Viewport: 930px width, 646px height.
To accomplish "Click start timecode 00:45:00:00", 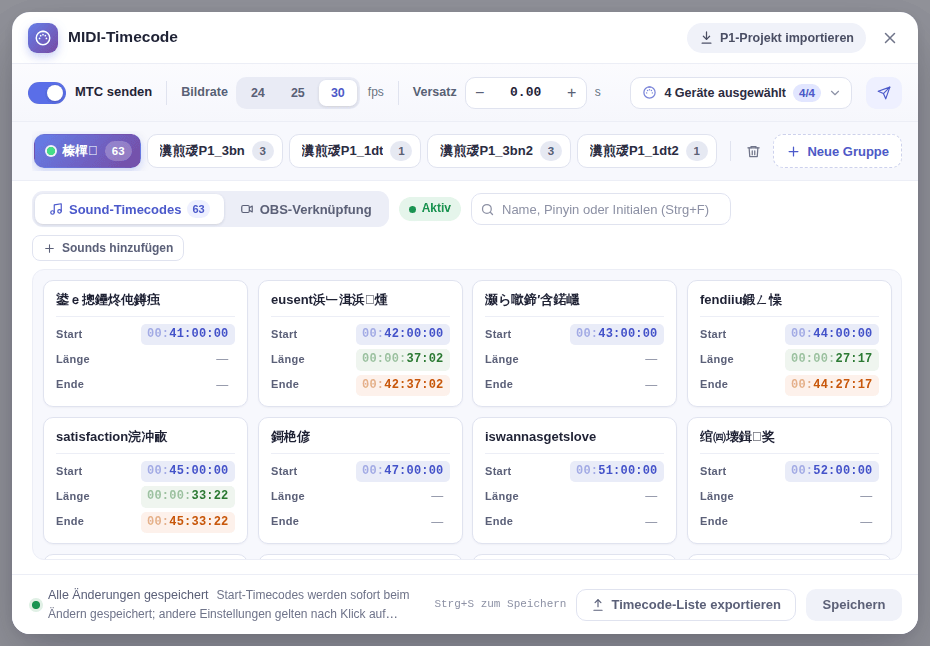I will [187, 470].
